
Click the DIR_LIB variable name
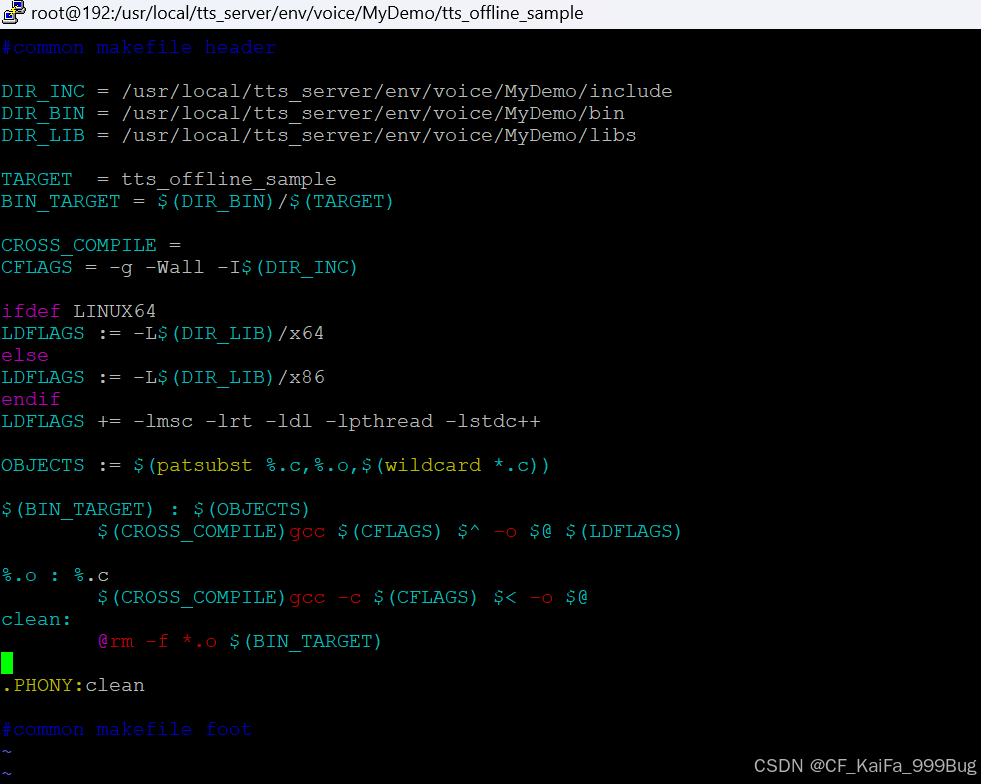pyautogui.click(x=43, y=136)
